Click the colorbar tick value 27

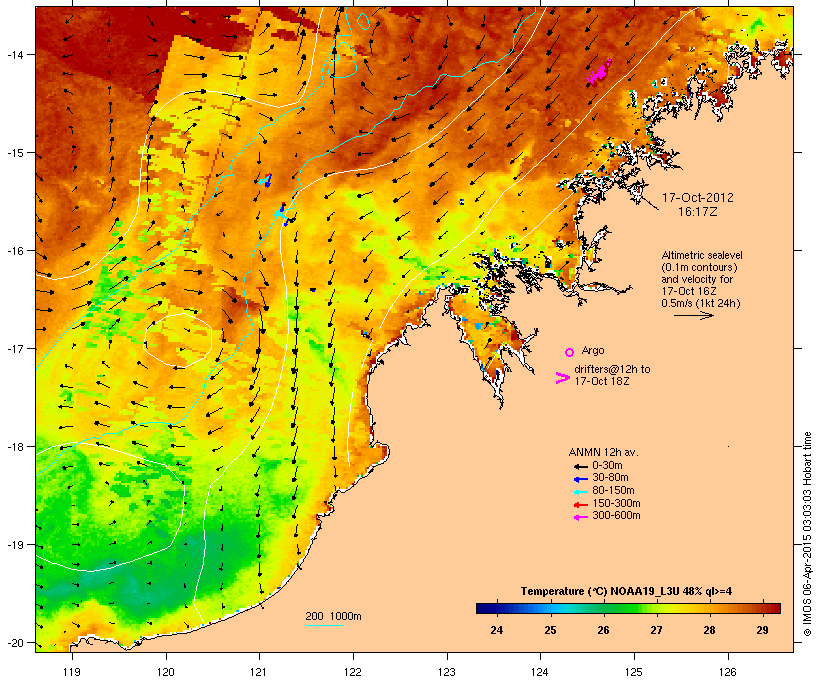(x=656, y=630)
